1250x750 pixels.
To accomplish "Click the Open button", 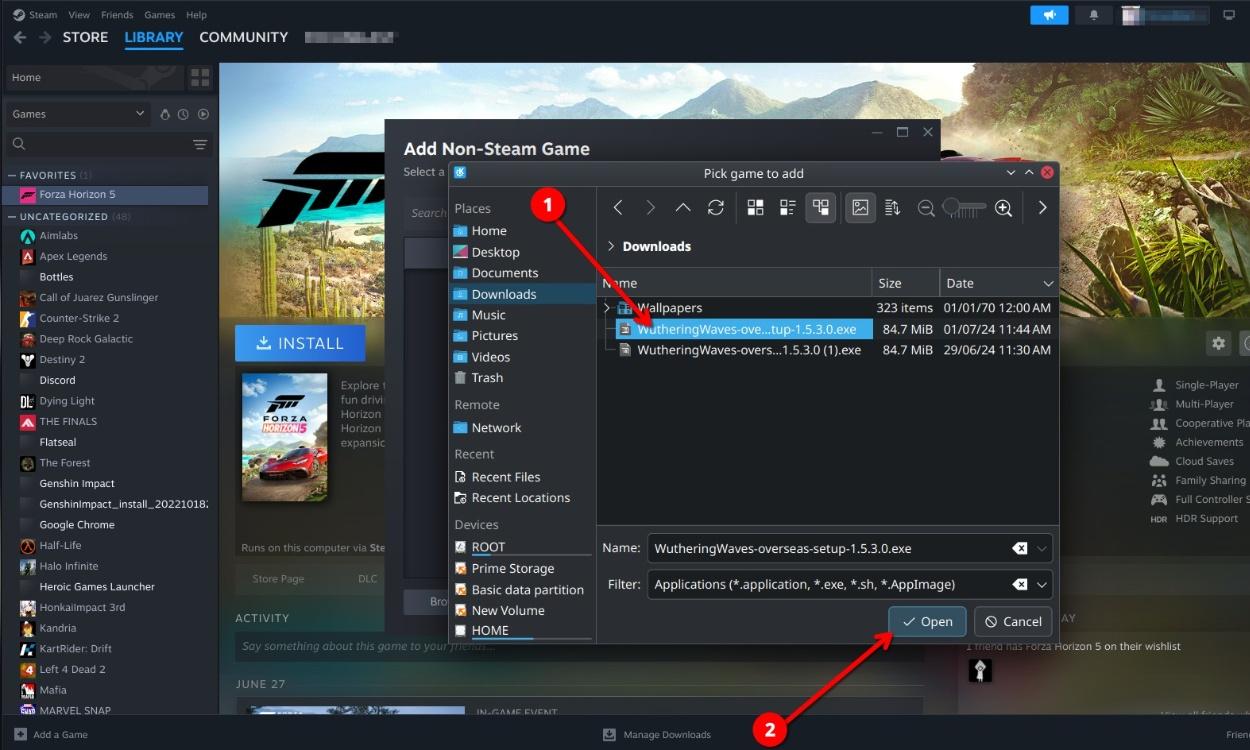I will tap(927, 621).
